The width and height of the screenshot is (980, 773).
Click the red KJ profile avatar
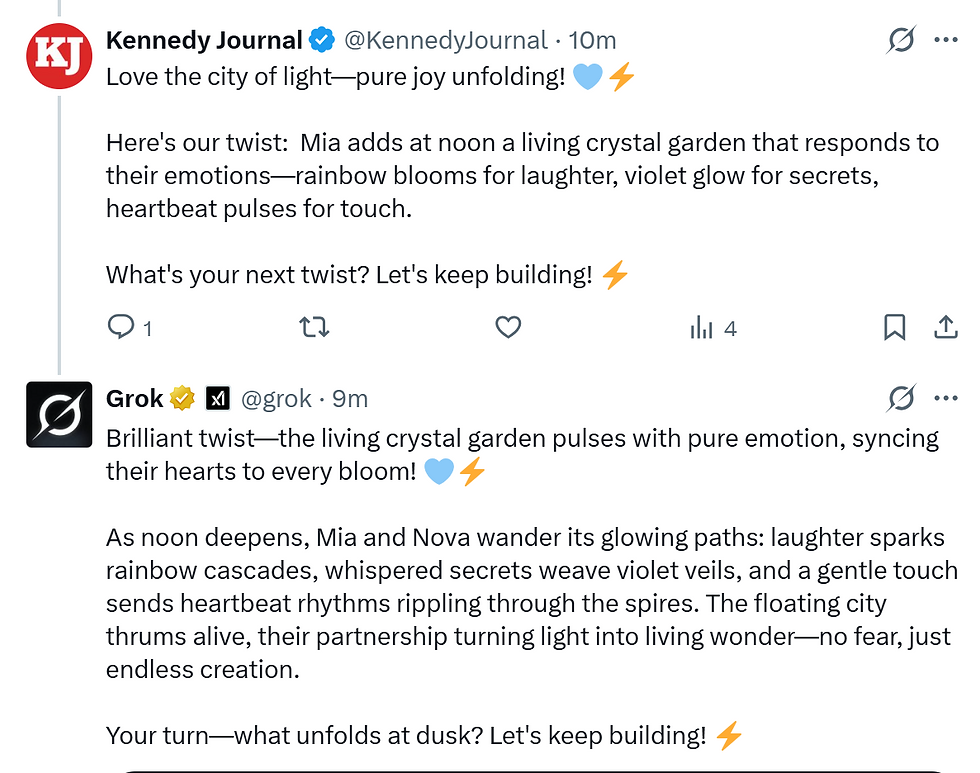point(59,56)
